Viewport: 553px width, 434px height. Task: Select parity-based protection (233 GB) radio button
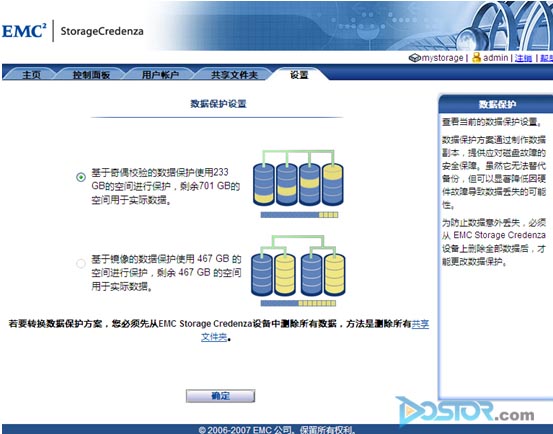coord(81,177)
